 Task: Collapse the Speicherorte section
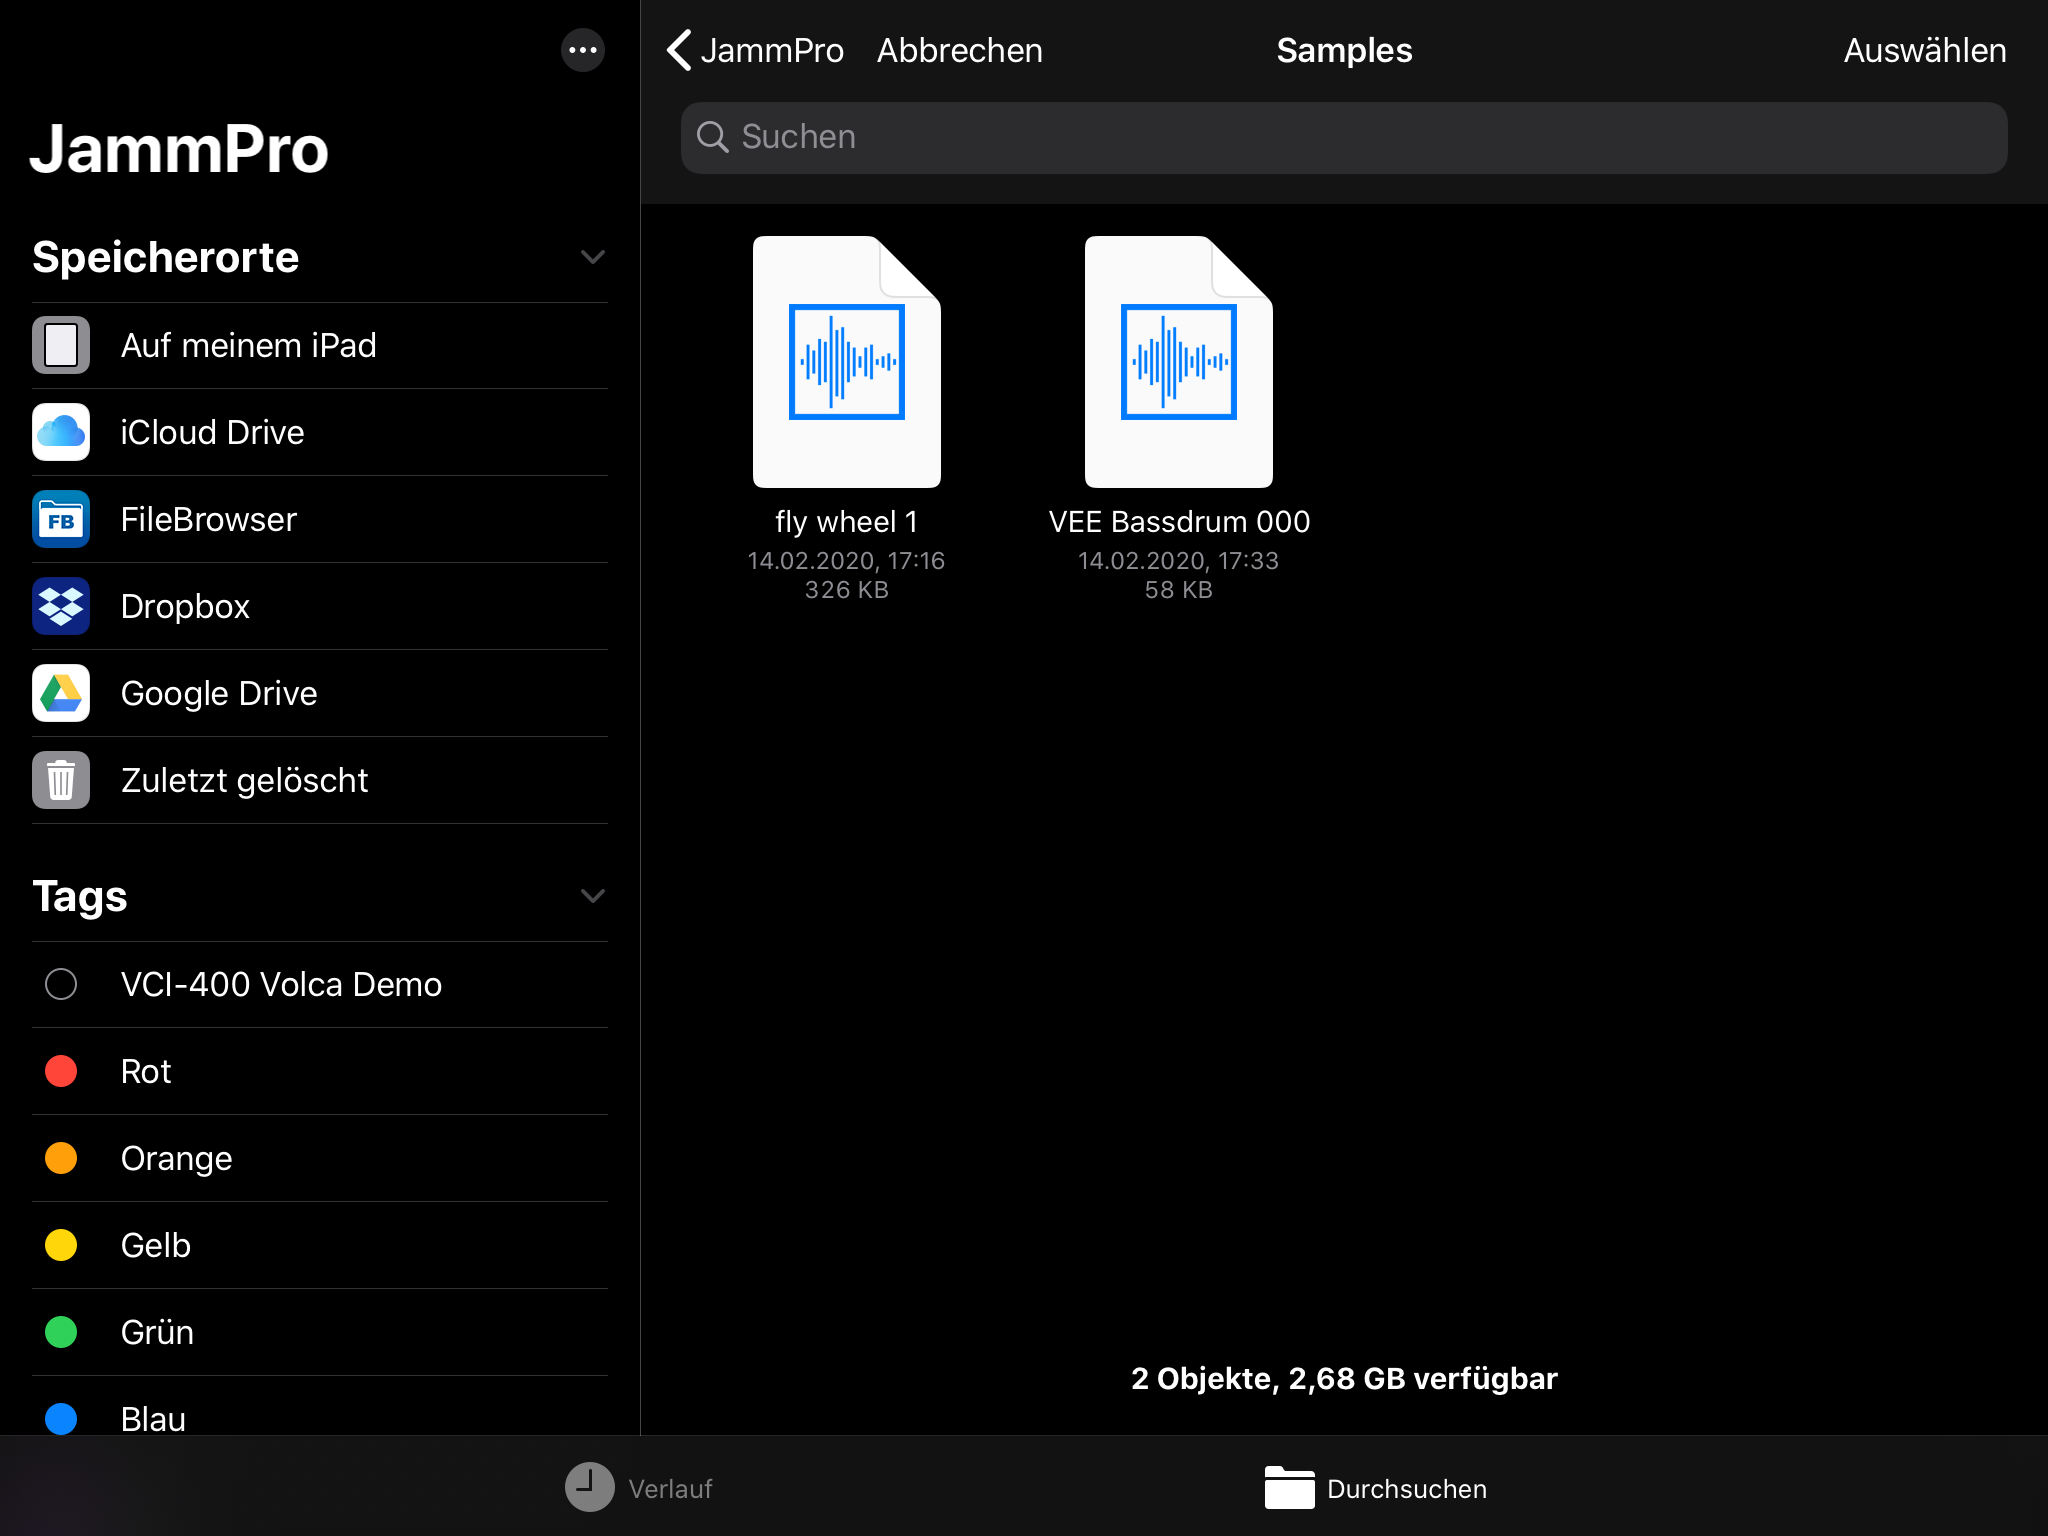point(592,257)
